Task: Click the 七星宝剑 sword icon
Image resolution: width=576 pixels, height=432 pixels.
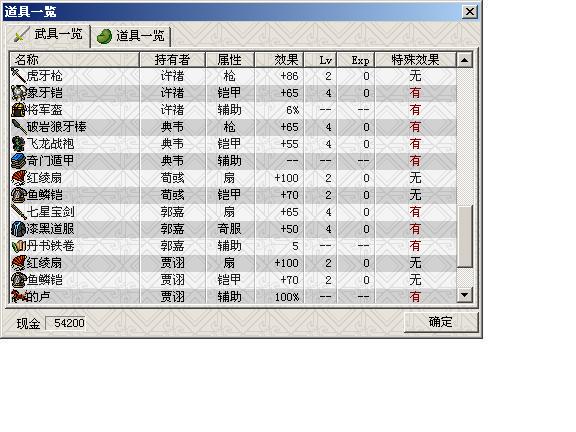Action: [18, 212]
